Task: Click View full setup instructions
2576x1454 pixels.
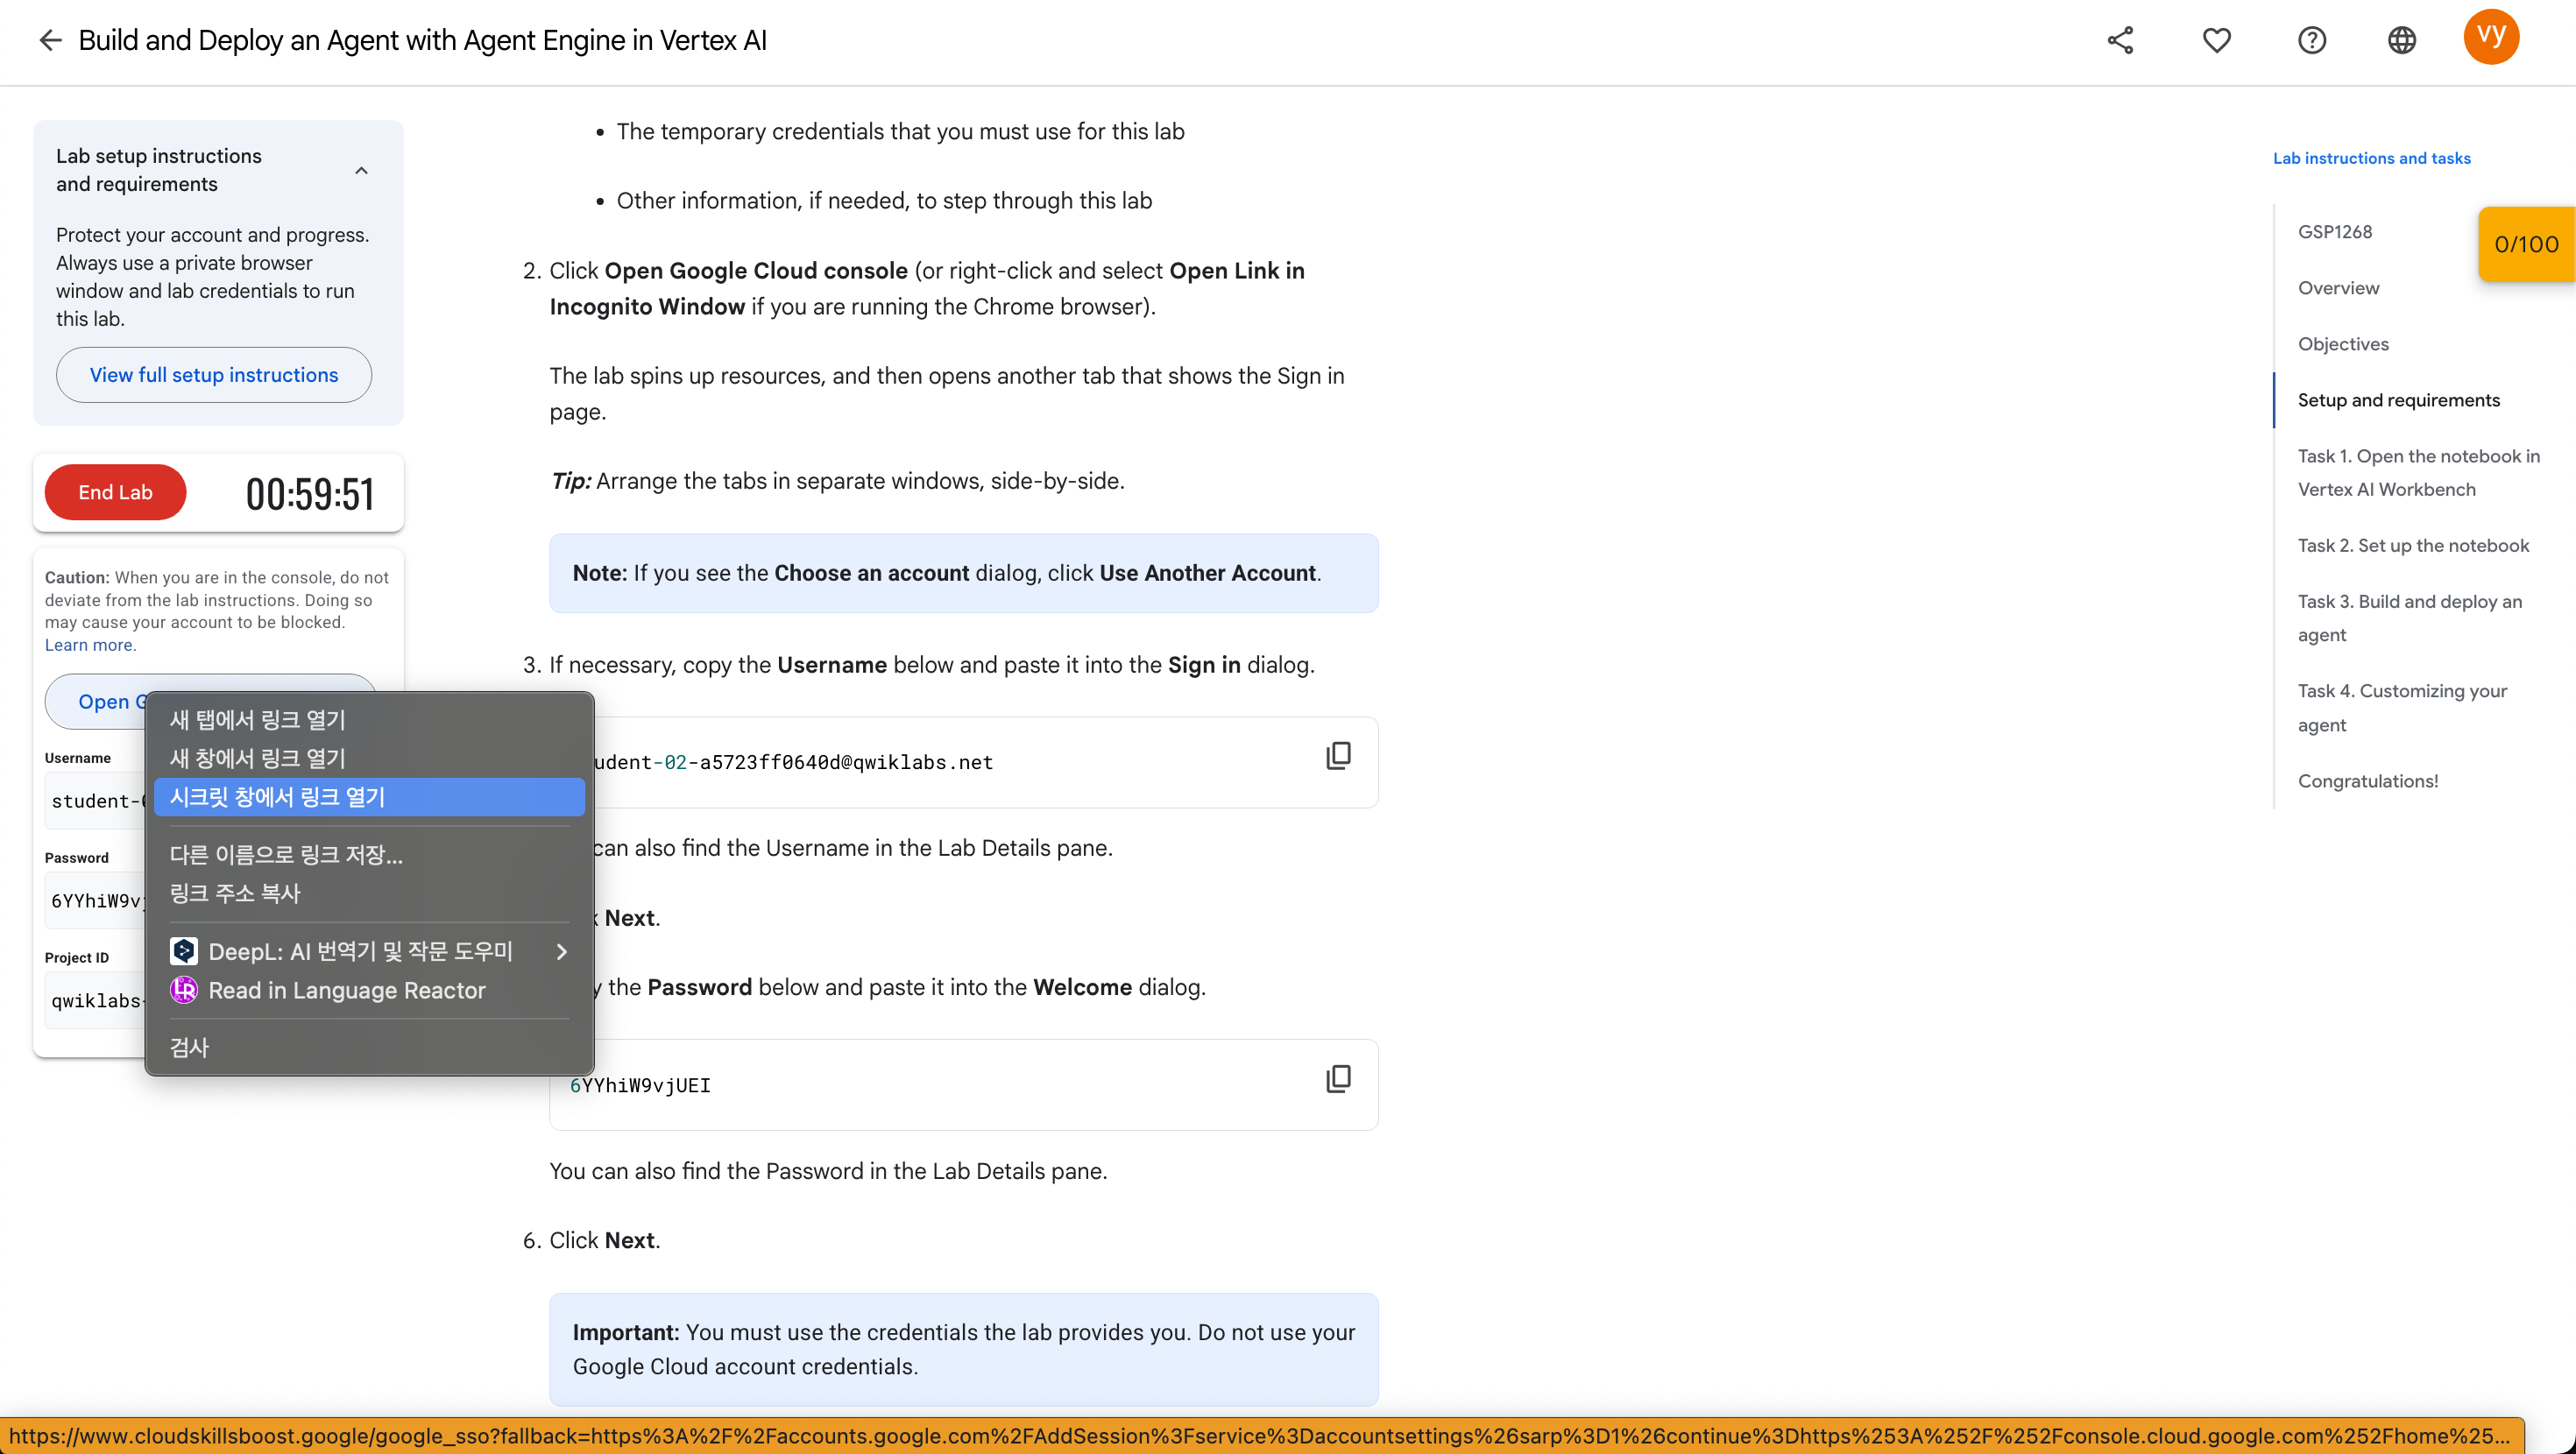Action: (214, 375)
